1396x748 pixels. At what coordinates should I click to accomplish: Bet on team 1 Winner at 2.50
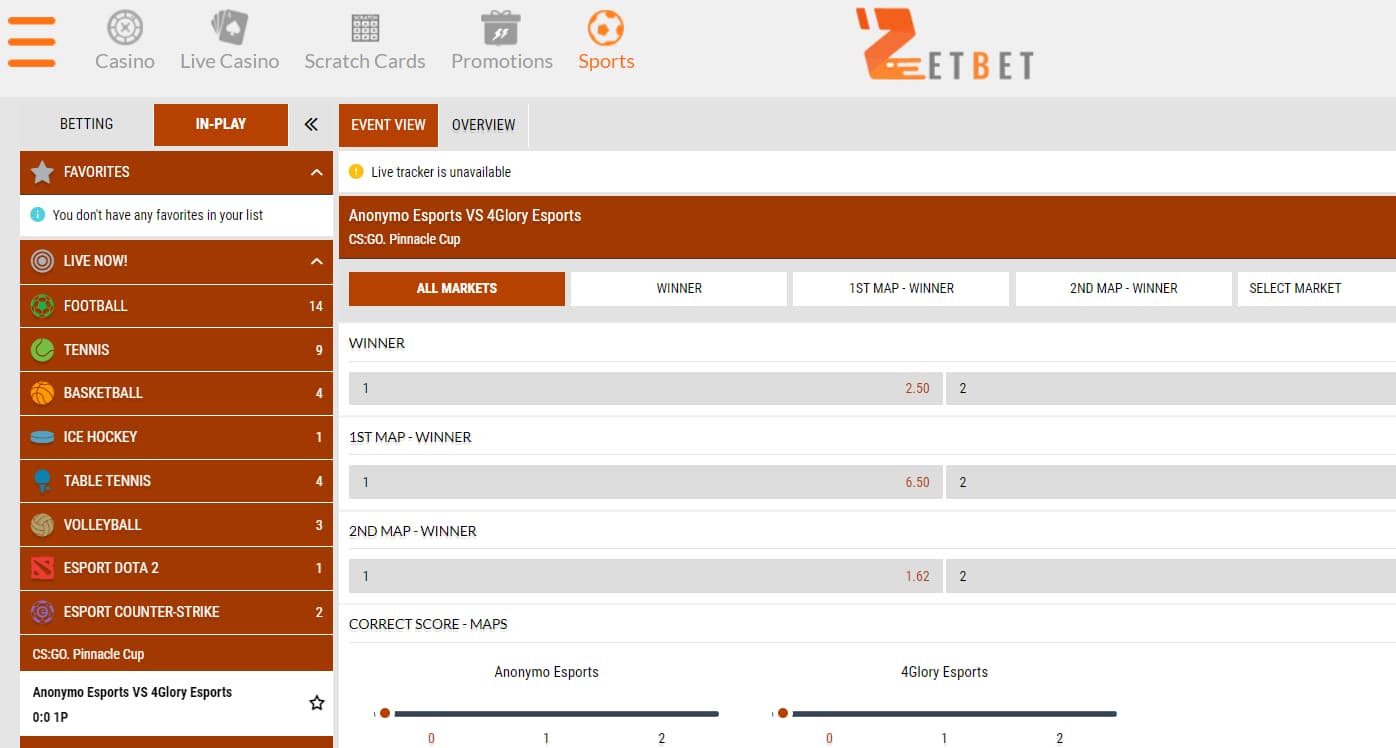click(x=645, y=388)
